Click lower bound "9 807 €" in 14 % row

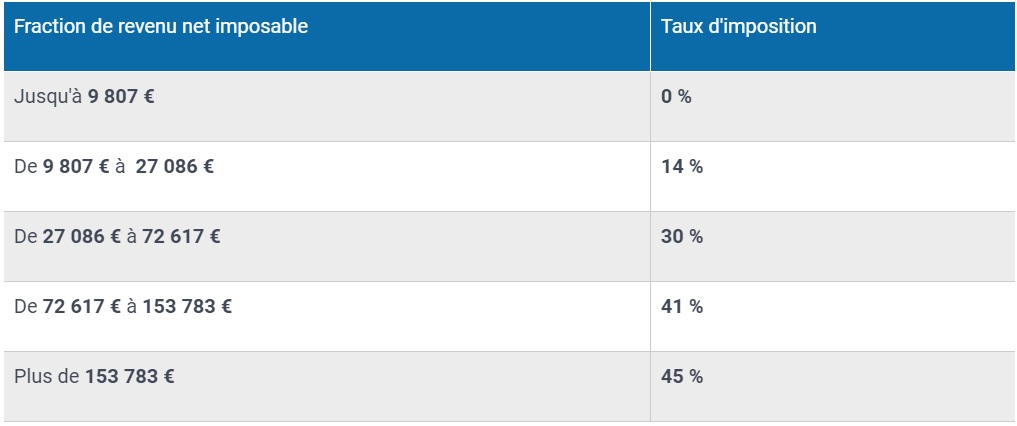[76, 167]
